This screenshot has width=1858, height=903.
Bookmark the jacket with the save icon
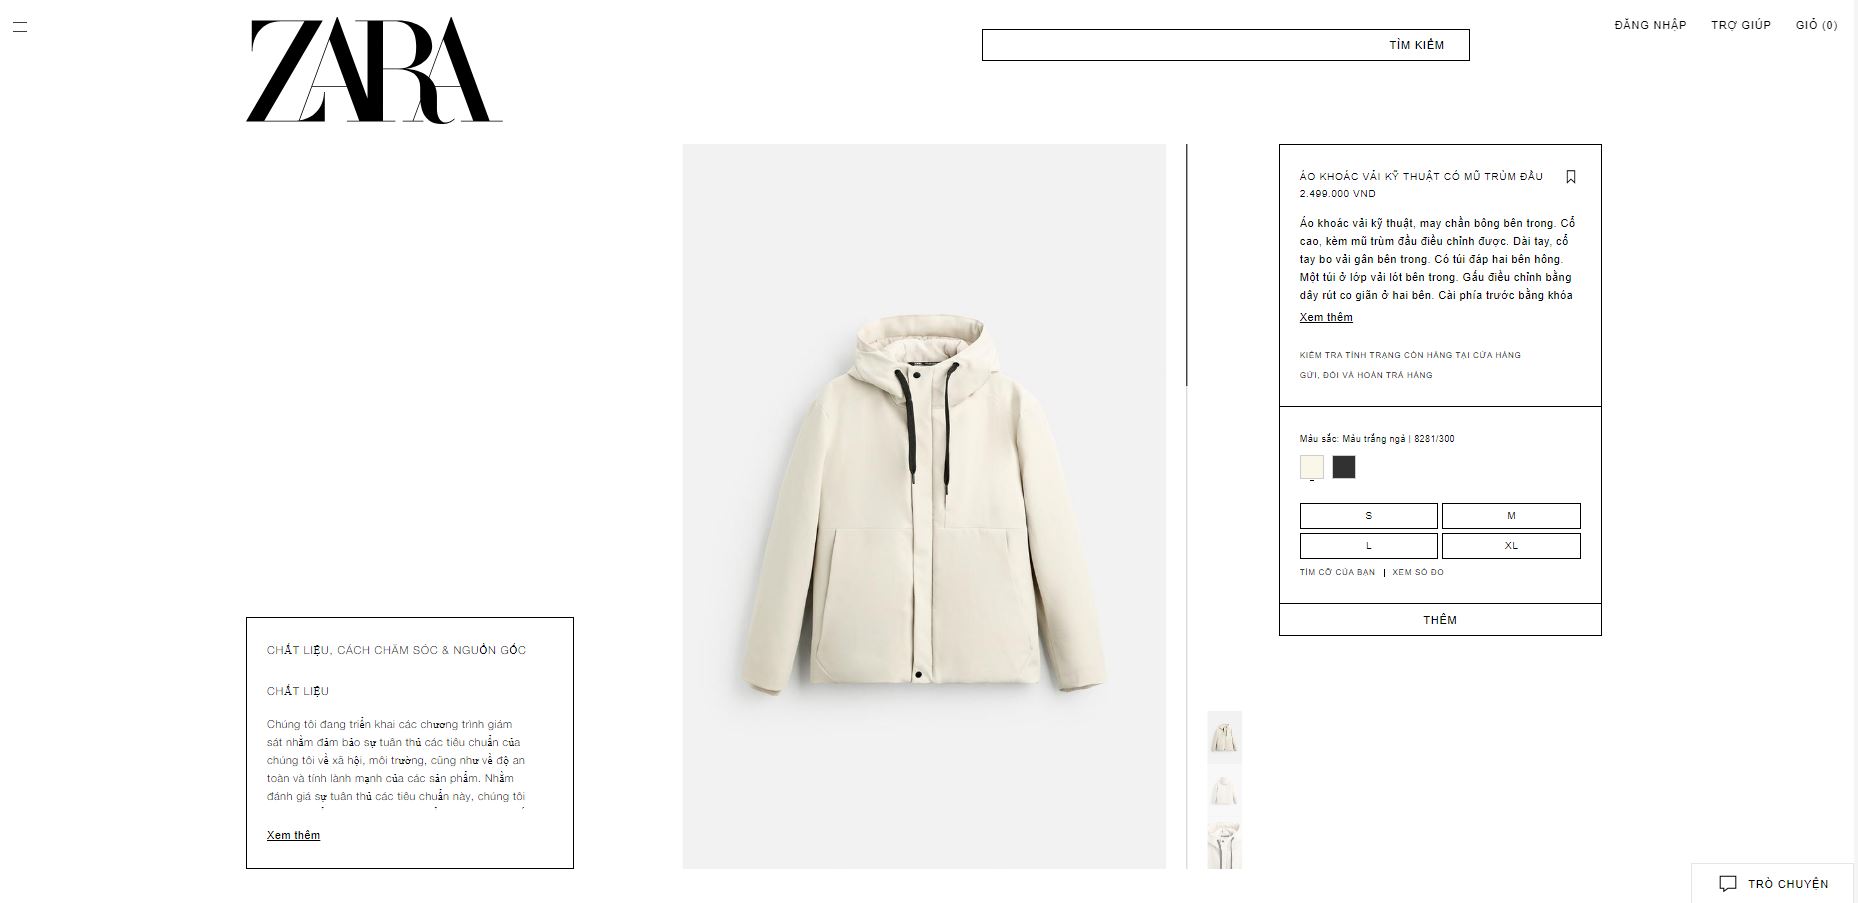1571,177
